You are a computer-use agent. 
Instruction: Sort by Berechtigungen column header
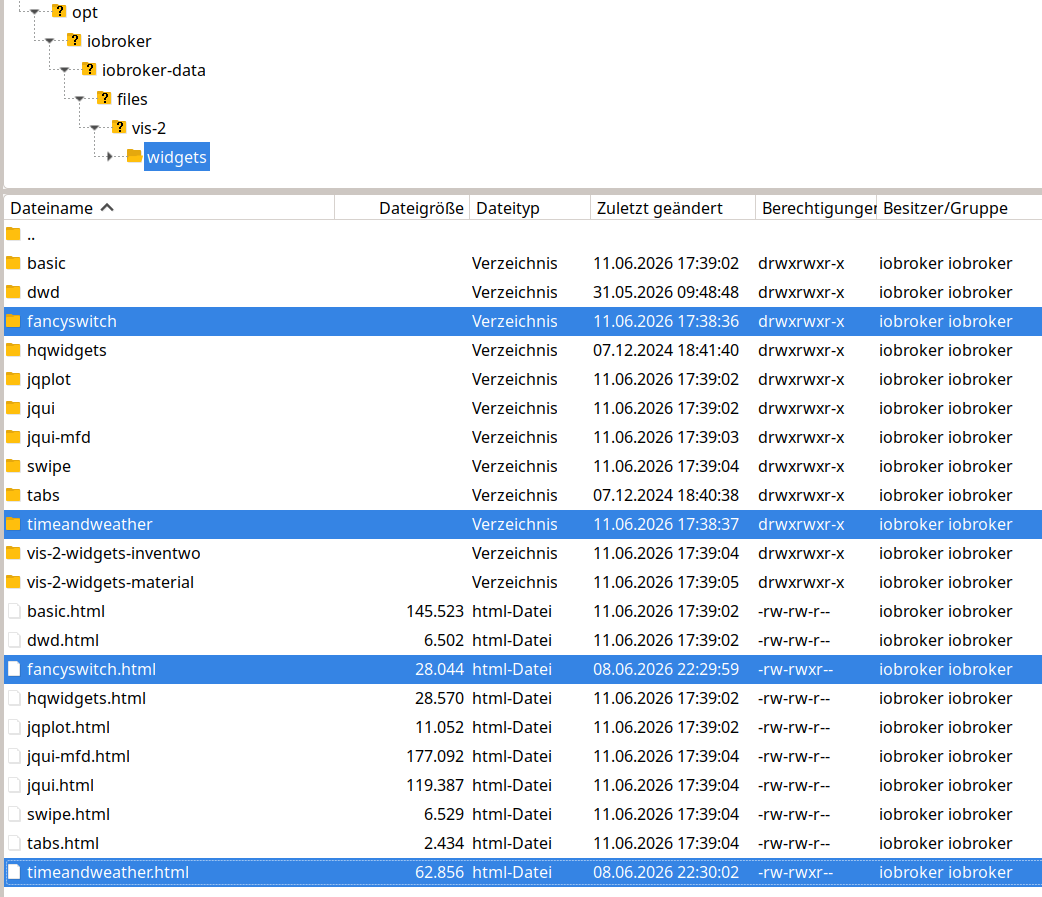[x=816, y=208]
